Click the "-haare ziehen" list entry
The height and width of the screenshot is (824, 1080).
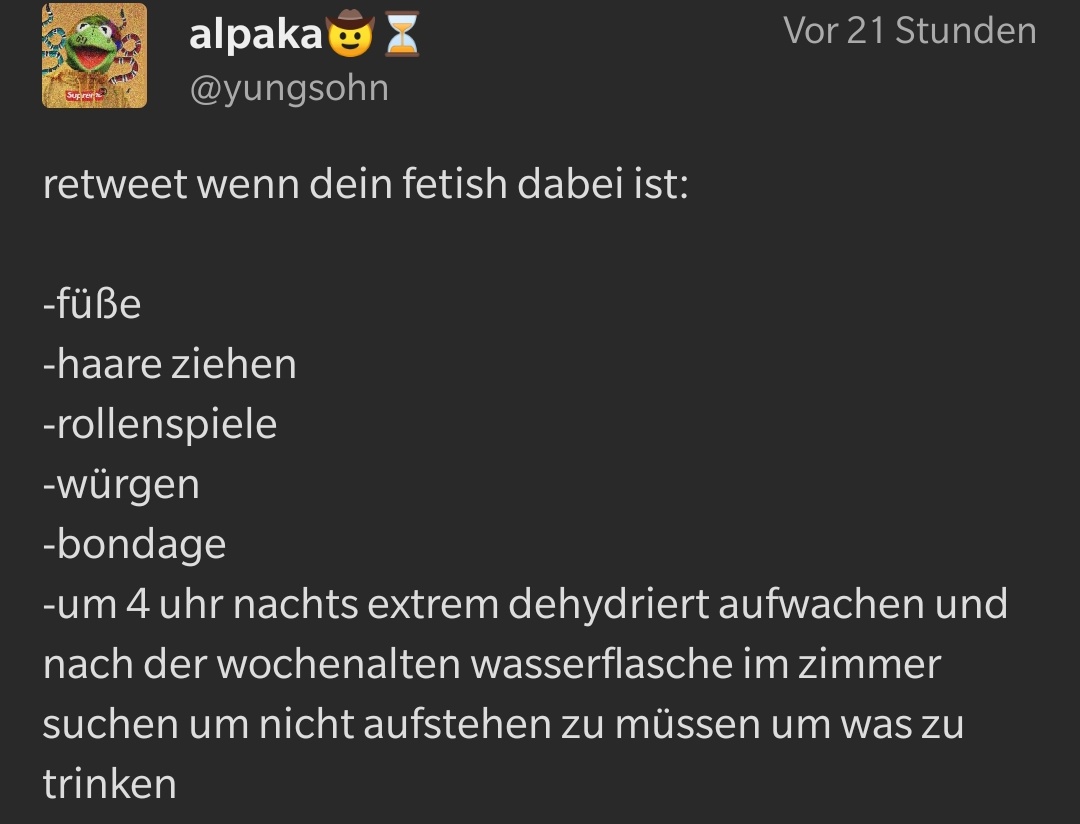point(170,364)
